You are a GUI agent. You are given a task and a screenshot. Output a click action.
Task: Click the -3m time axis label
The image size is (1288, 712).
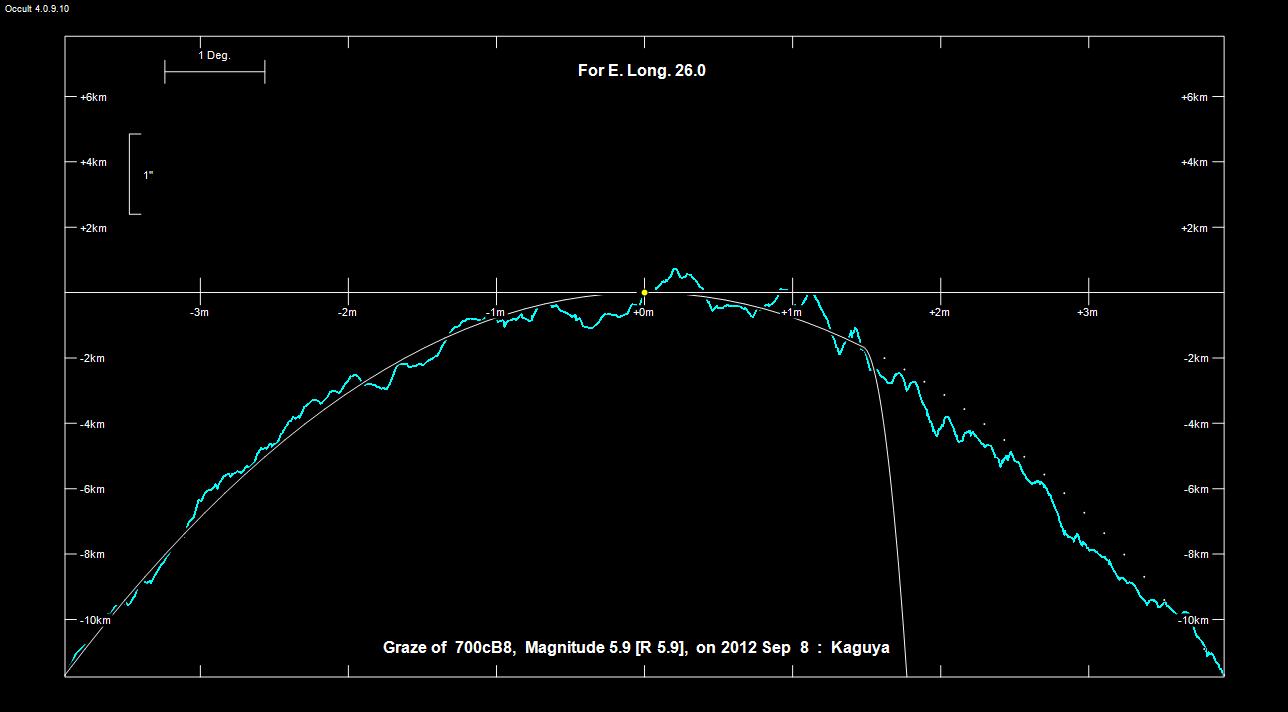pos(200,313)
